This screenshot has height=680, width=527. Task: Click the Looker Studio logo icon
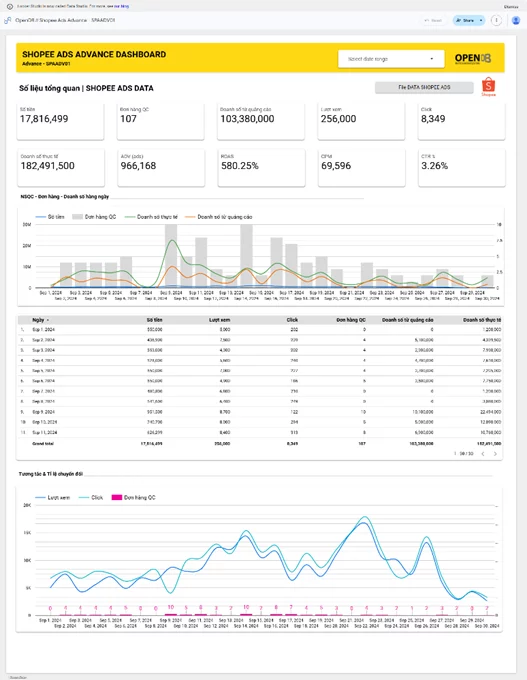[7, 20]
